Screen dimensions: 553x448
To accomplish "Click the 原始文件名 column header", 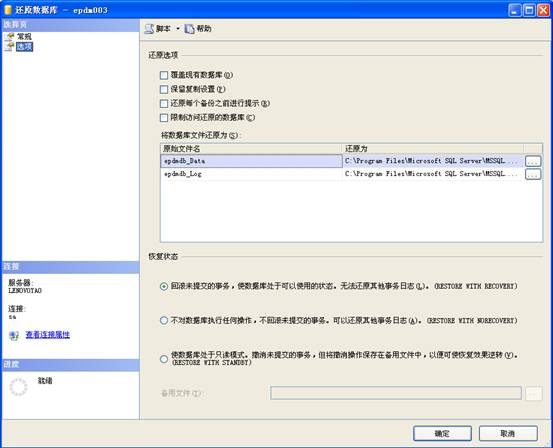I will 251,149.
